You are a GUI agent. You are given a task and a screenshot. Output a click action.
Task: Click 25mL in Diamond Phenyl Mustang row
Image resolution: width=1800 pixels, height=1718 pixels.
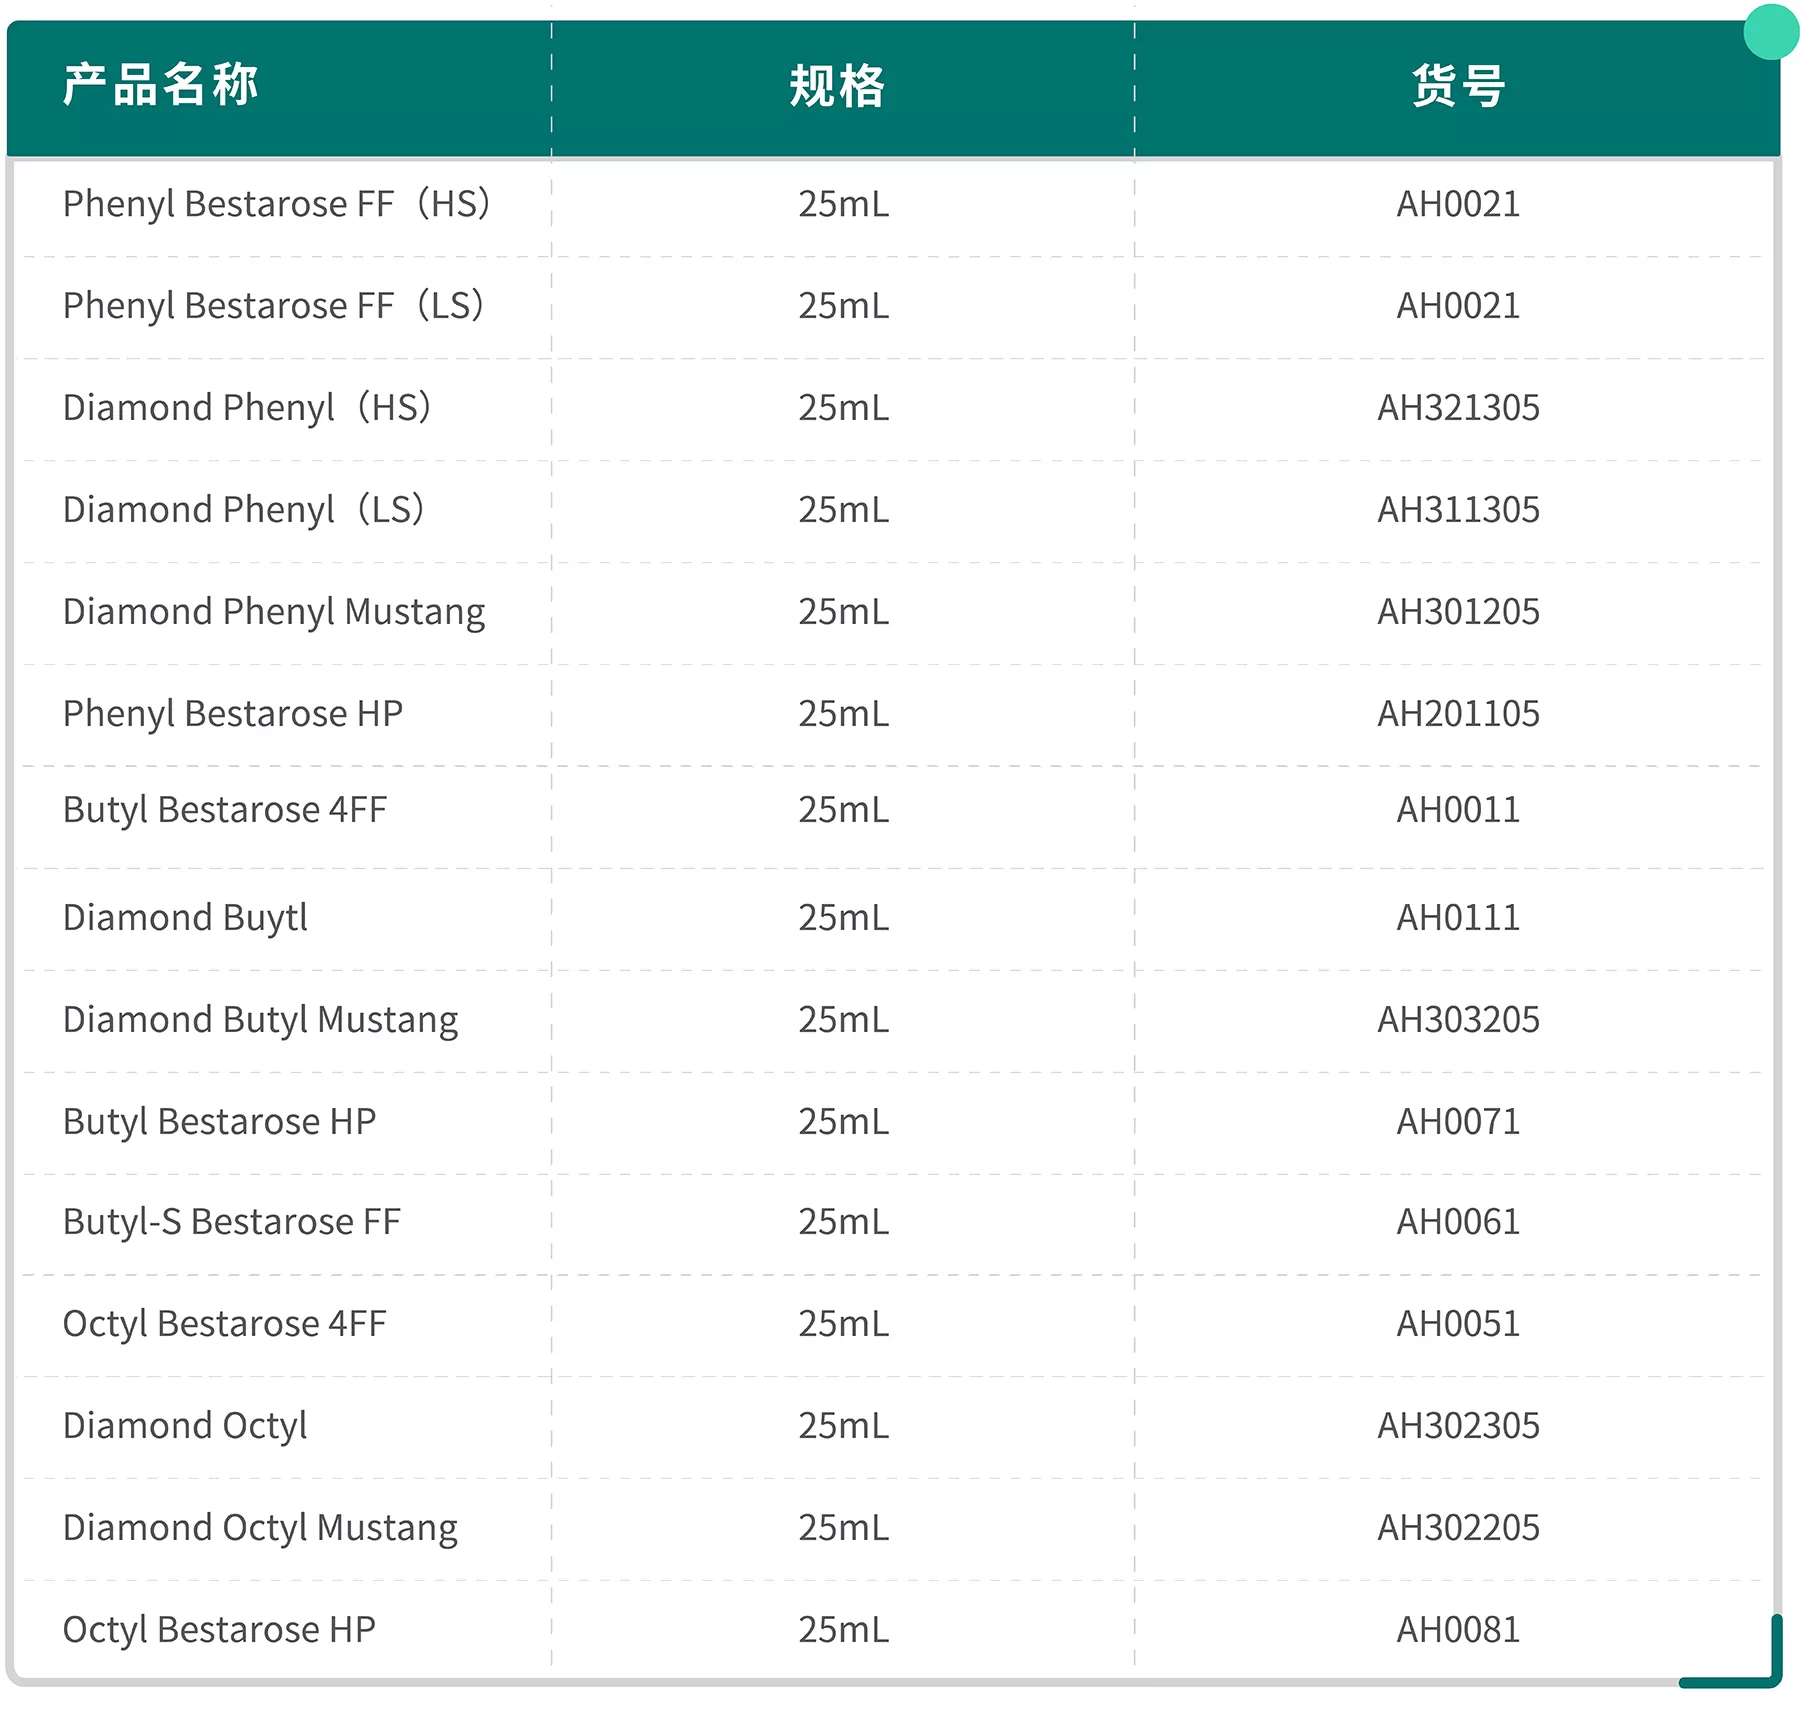point(843,612)
